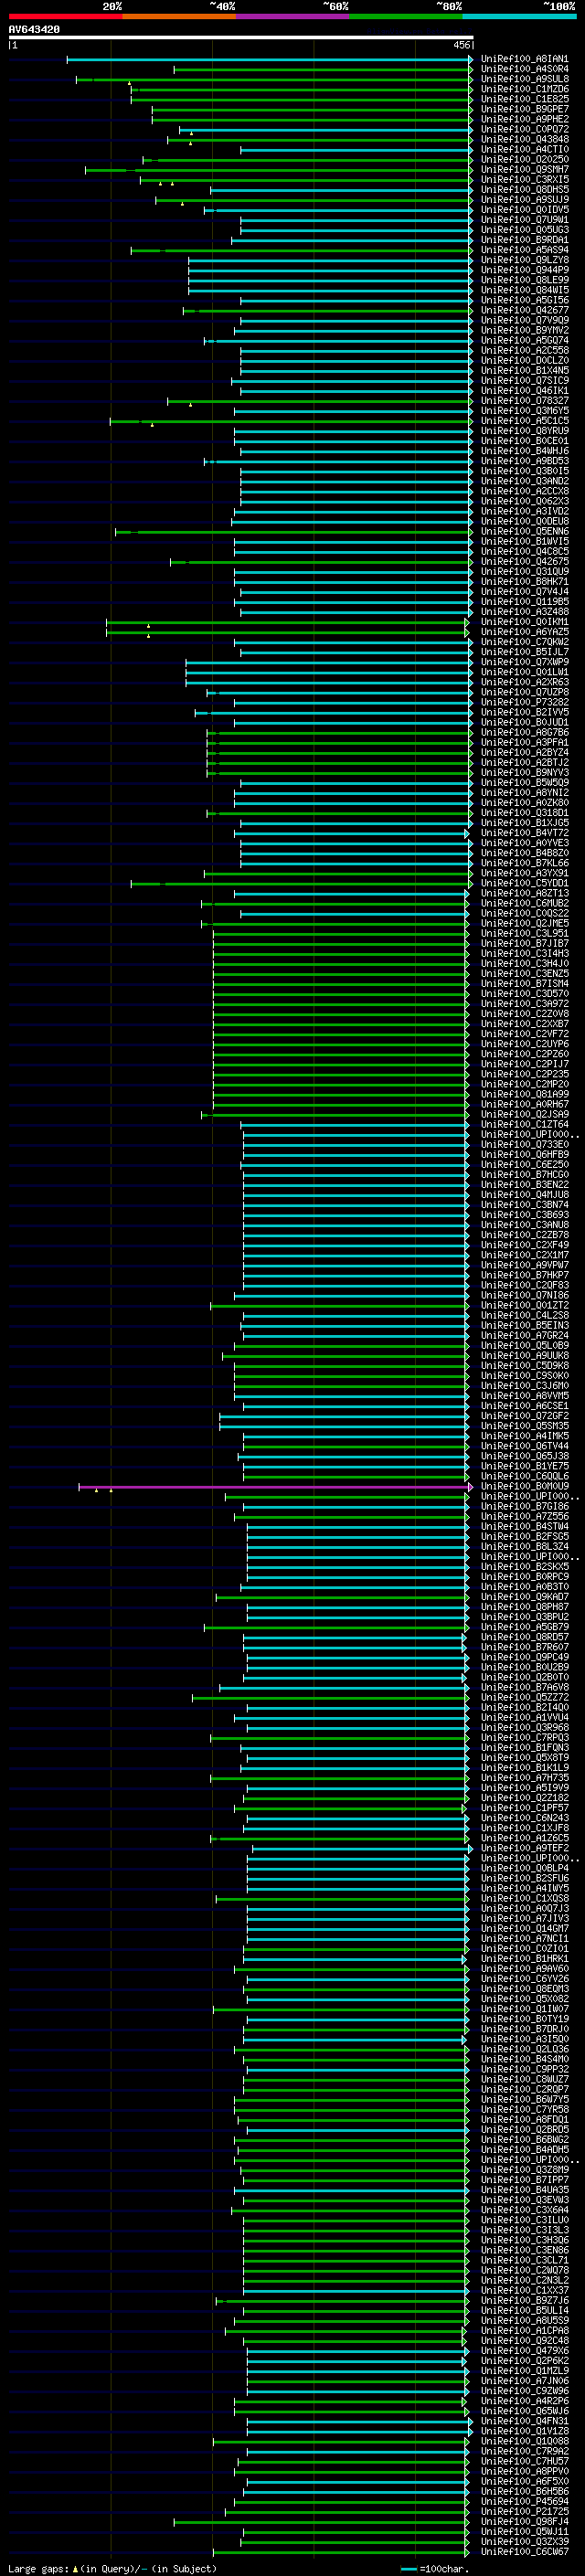The height and width of the screenshot is (2576, 585).
Task: Select the UniRef100_Q7SIC9 label
Action: point(525,381)
